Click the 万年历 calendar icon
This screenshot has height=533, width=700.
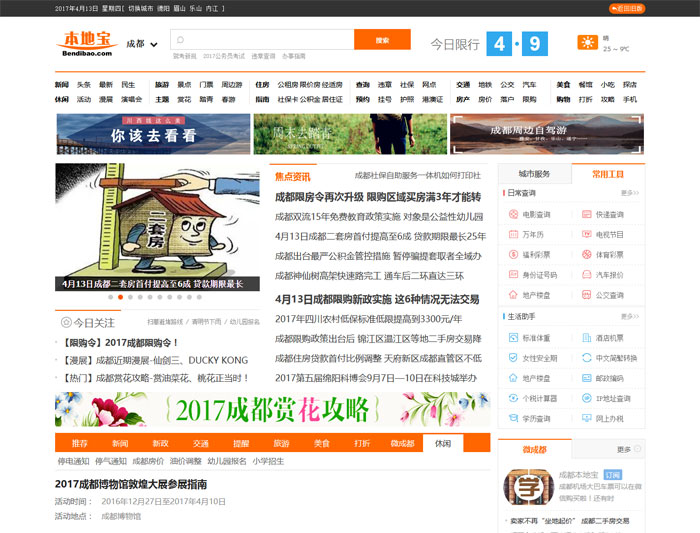coord(512,234)
